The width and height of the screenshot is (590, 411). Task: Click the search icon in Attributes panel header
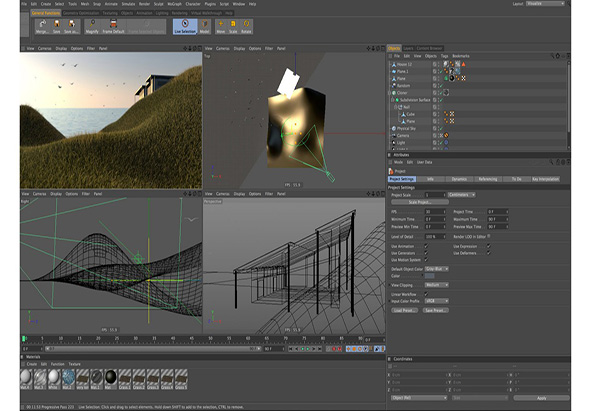coord(551,162)
